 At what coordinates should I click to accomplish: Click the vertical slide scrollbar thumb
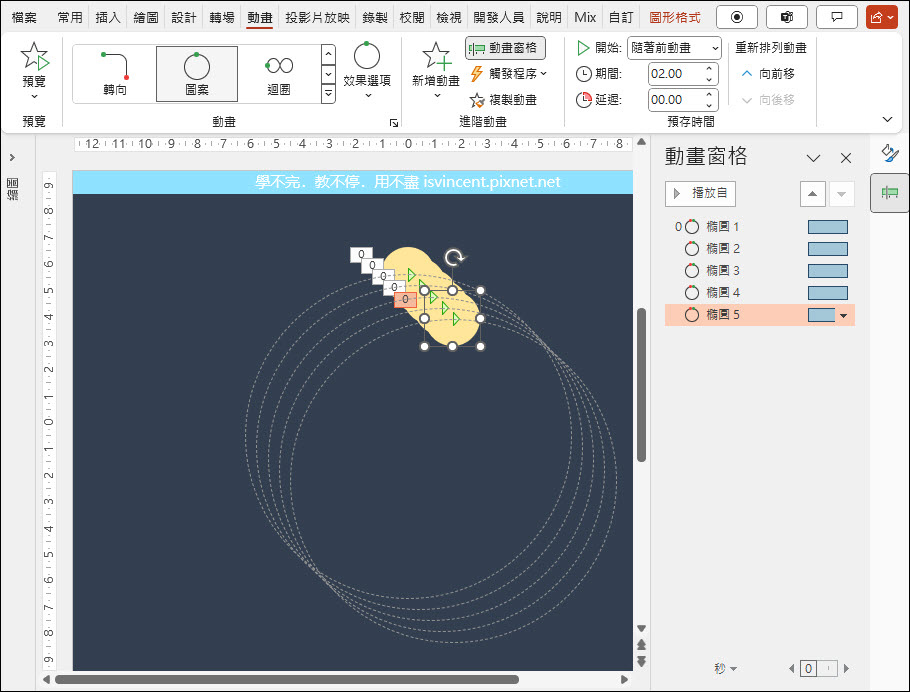coord(641,385)
